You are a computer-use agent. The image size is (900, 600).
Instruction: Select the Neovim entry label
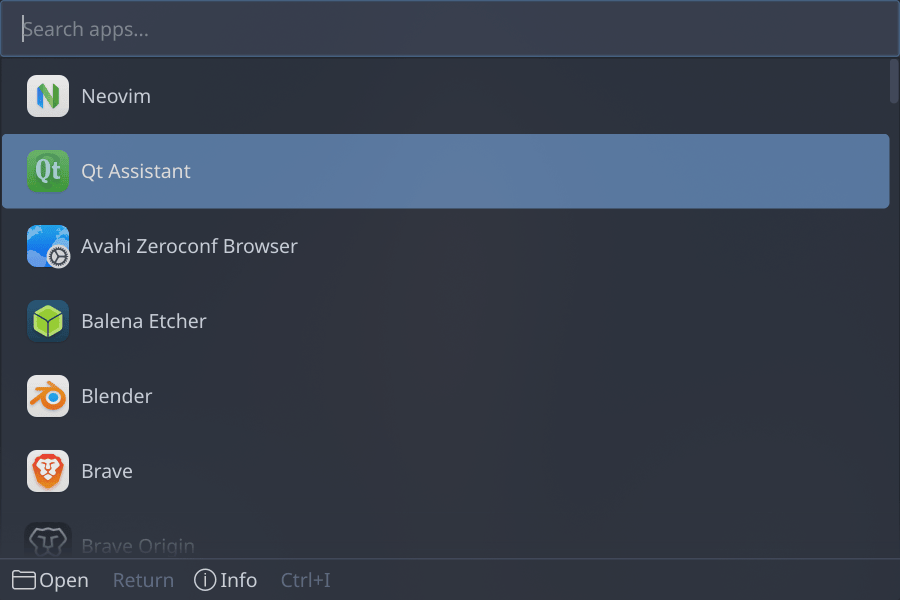click(116, 96)
